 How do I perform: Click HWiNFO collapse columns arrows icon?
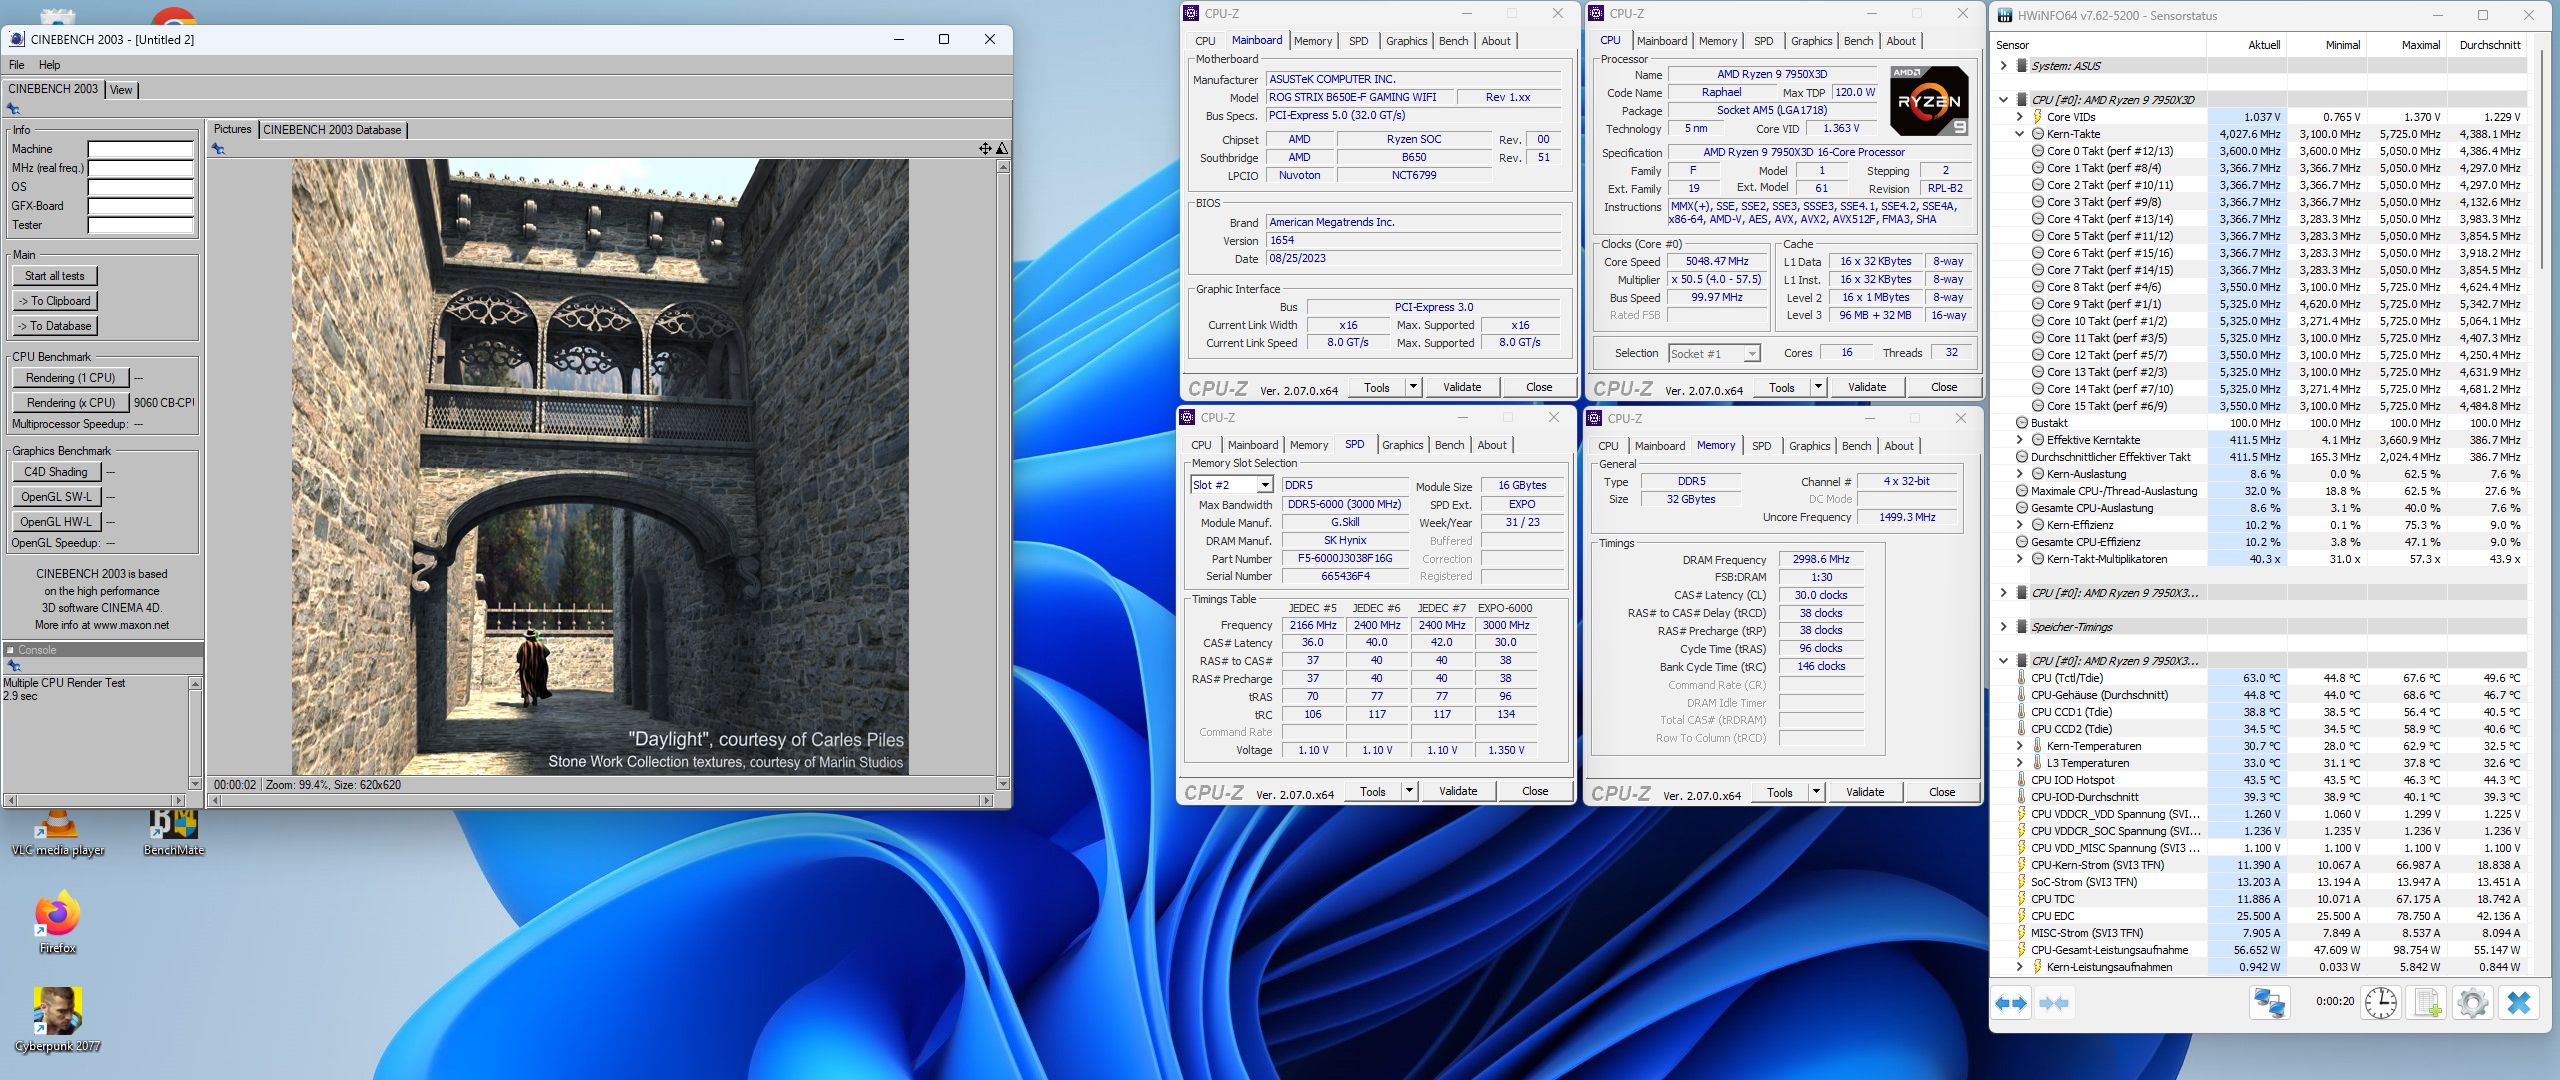point(2053,1003)
